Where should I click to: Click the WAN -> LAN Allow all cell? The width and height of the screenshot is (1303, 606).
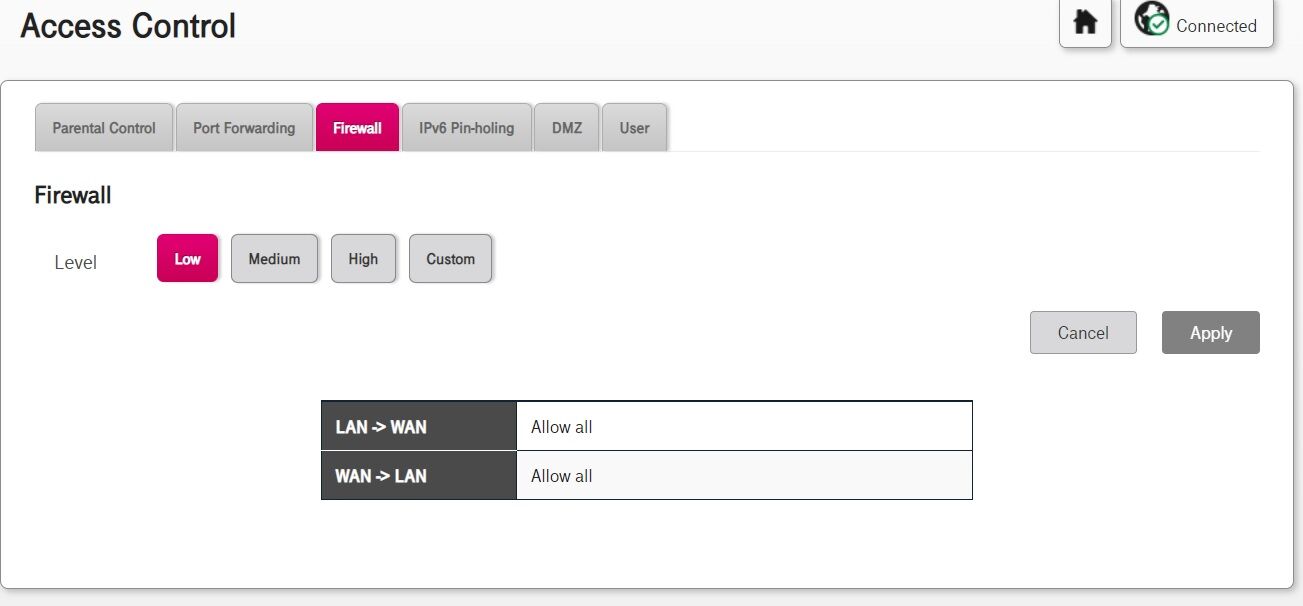tap(744, 475)
